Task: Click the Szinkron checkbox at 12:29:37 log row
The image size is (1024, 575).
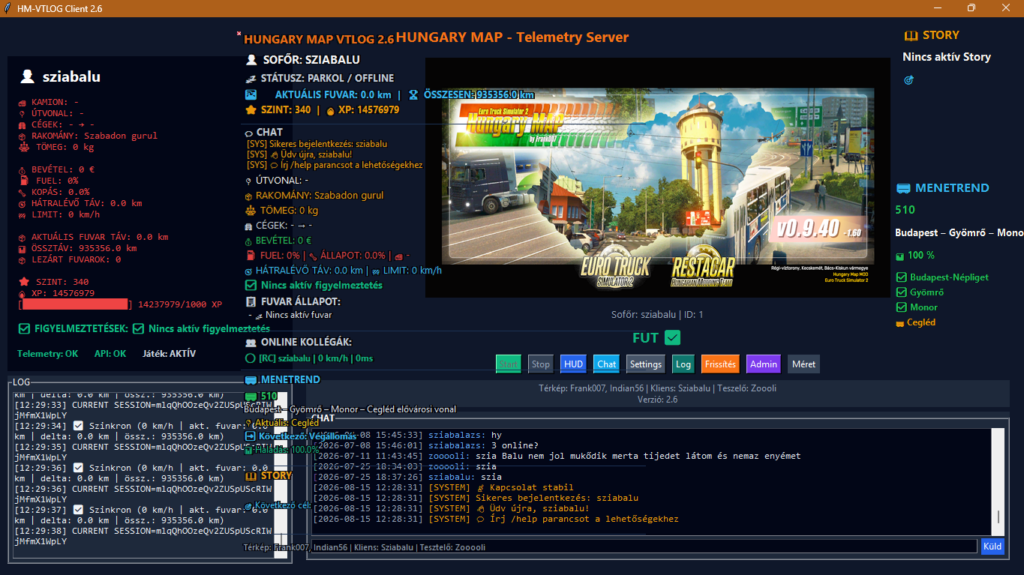Action: click(x=78, y=510)
